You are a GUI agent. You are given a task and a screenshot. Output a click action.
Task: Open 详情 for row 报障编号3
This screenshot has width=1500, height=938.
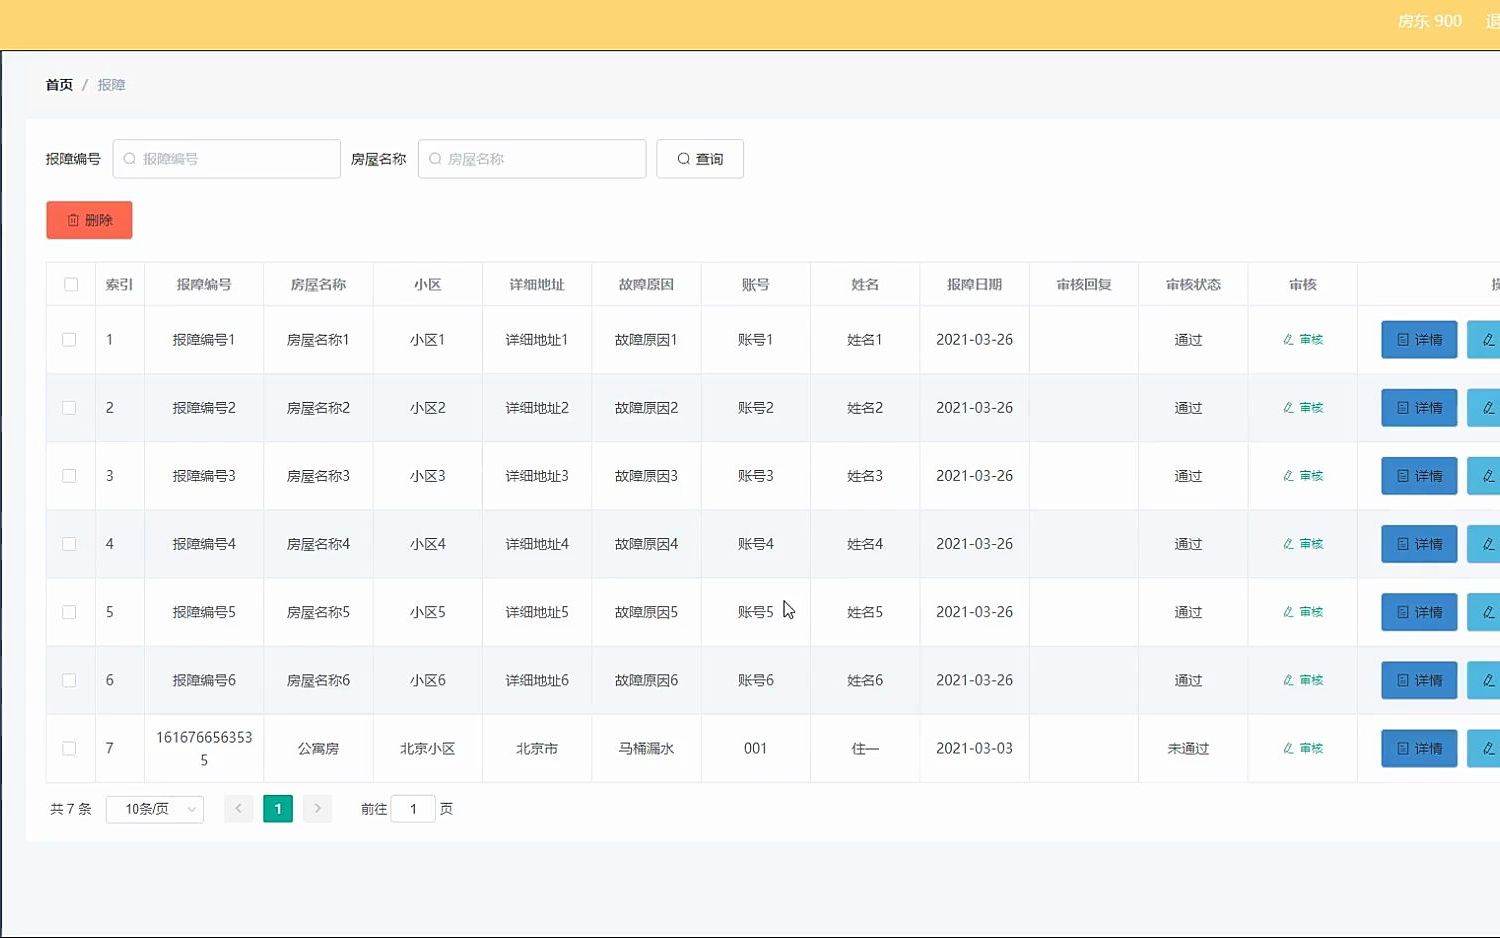pos(1419,476)
